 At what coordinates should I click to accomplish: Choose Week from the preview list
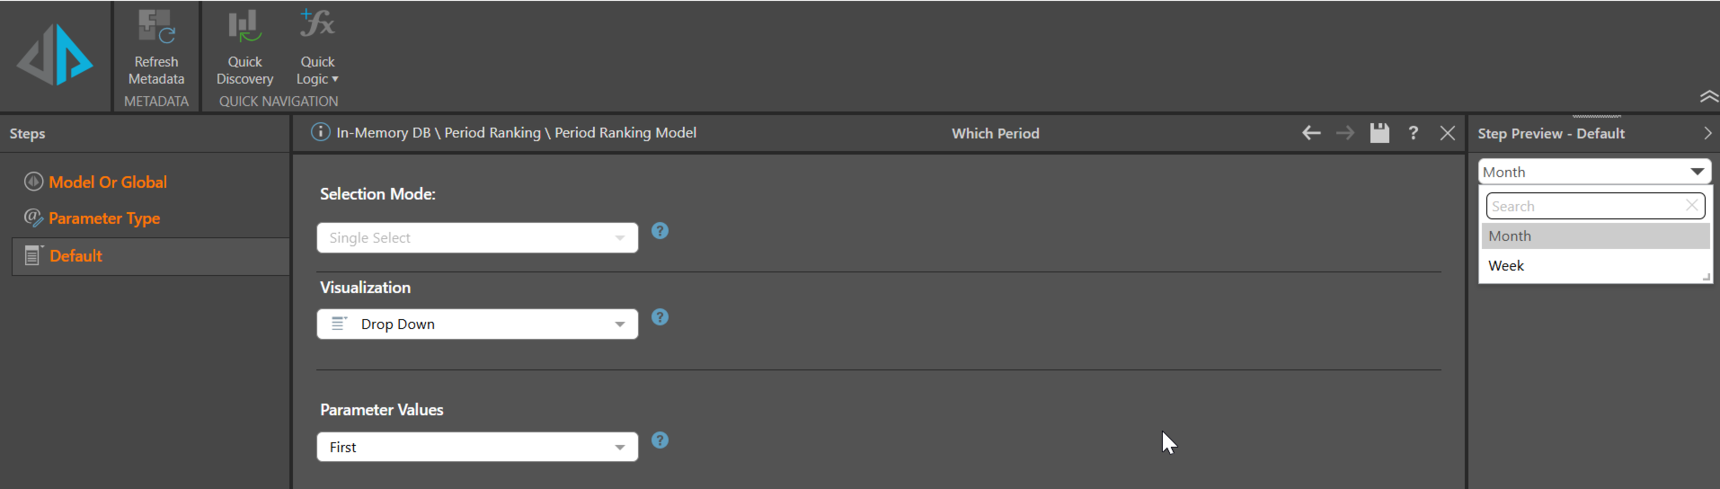[x=1506, y=266]
